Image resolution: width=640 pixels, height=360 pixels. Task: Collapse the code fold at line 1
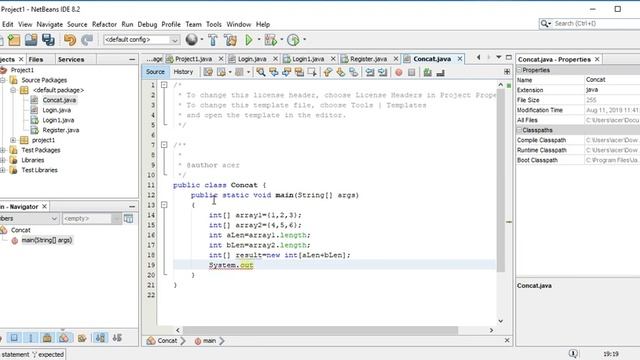164,85
